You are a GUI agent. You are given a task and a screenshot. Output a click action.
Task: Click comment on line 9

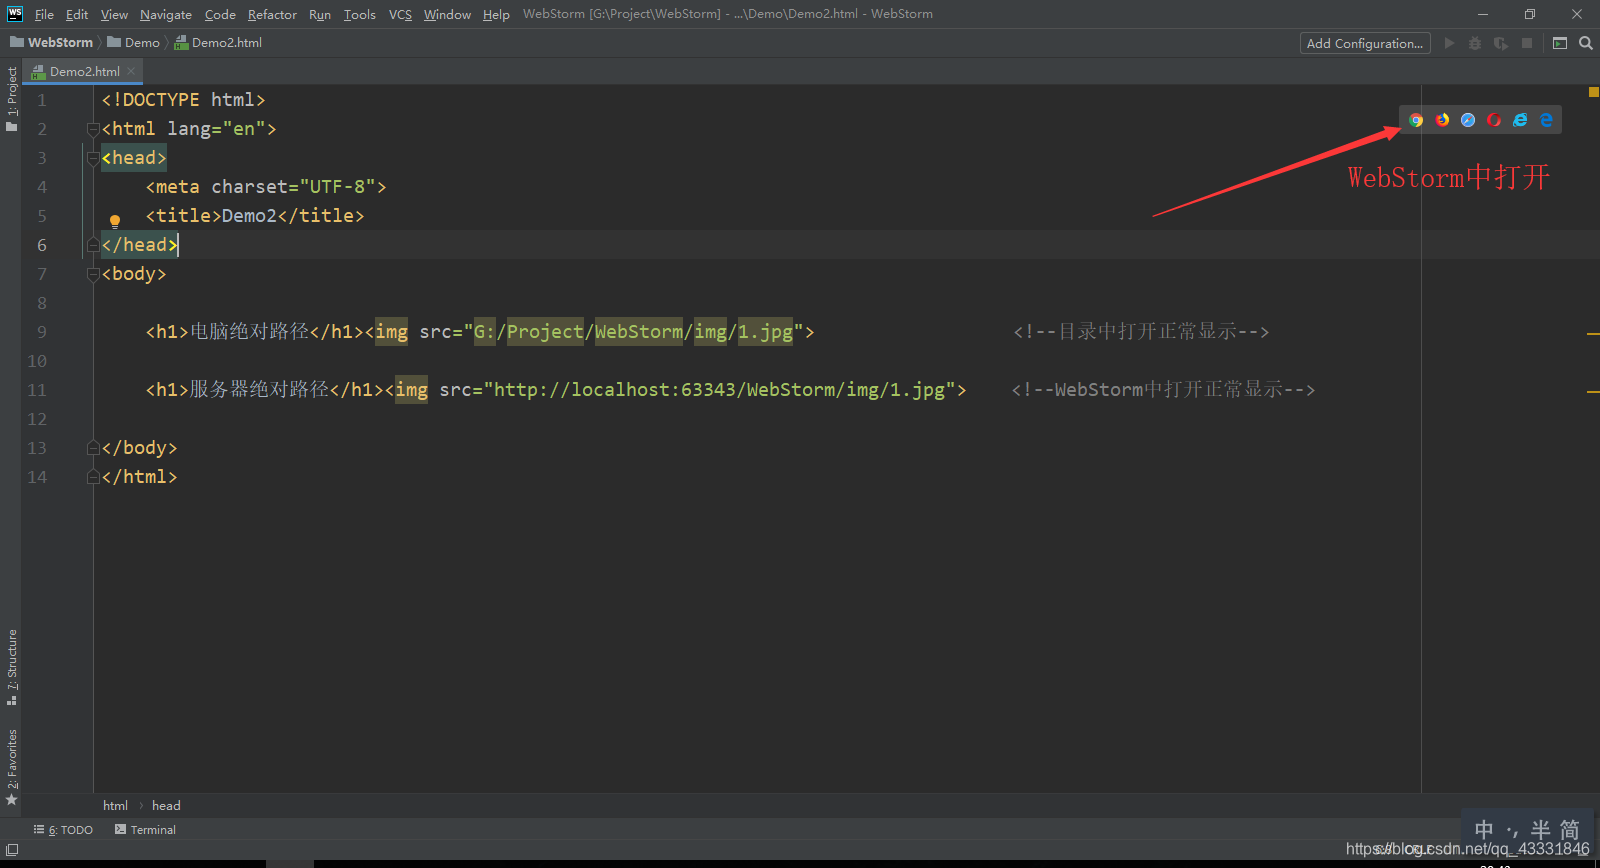click(x=1141, y=332)
